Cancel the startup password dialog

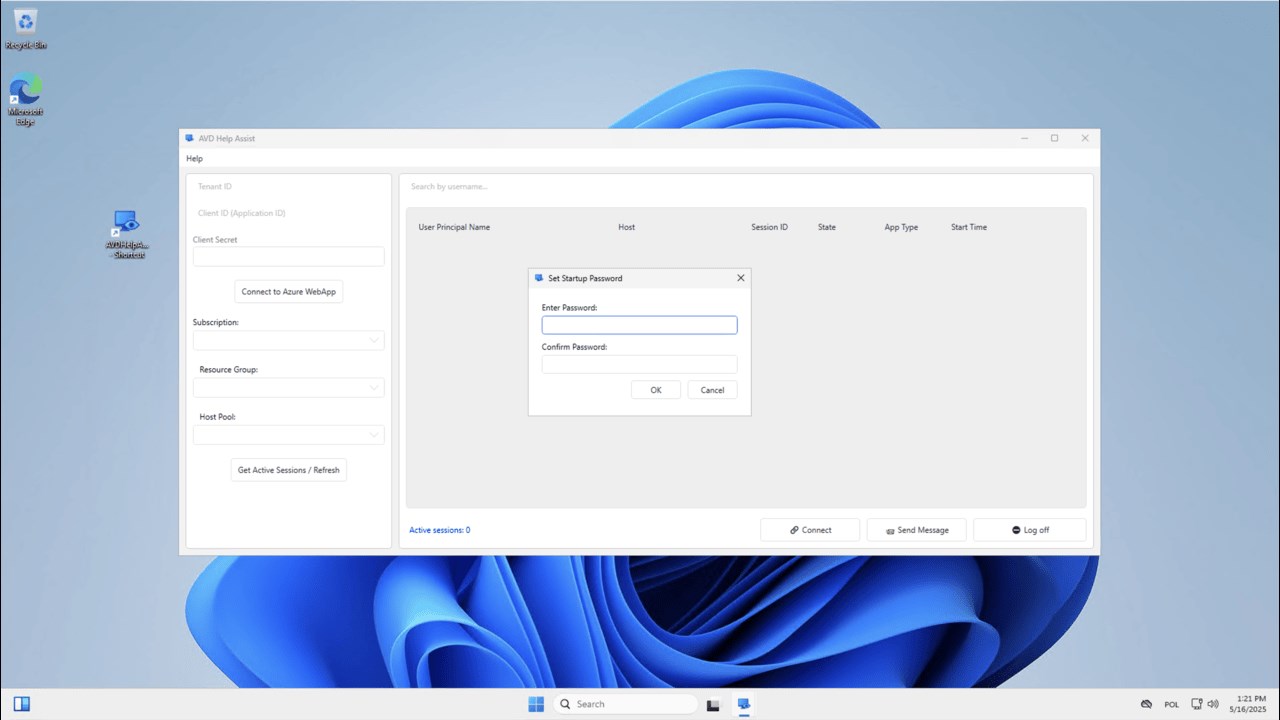point(713,390)
